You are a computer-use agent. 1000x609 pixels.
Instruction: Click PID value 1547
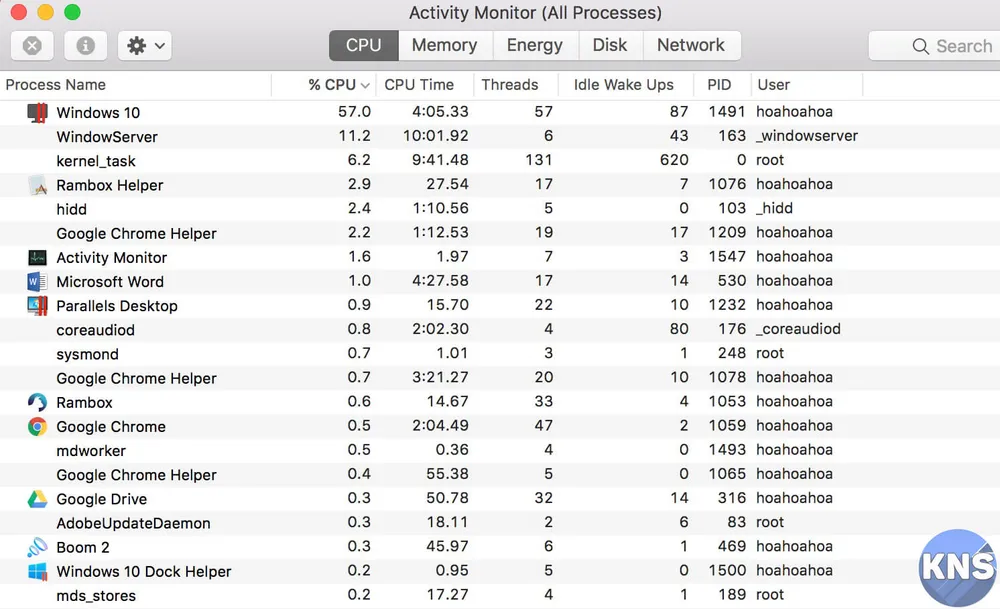[x=727, y=256]
